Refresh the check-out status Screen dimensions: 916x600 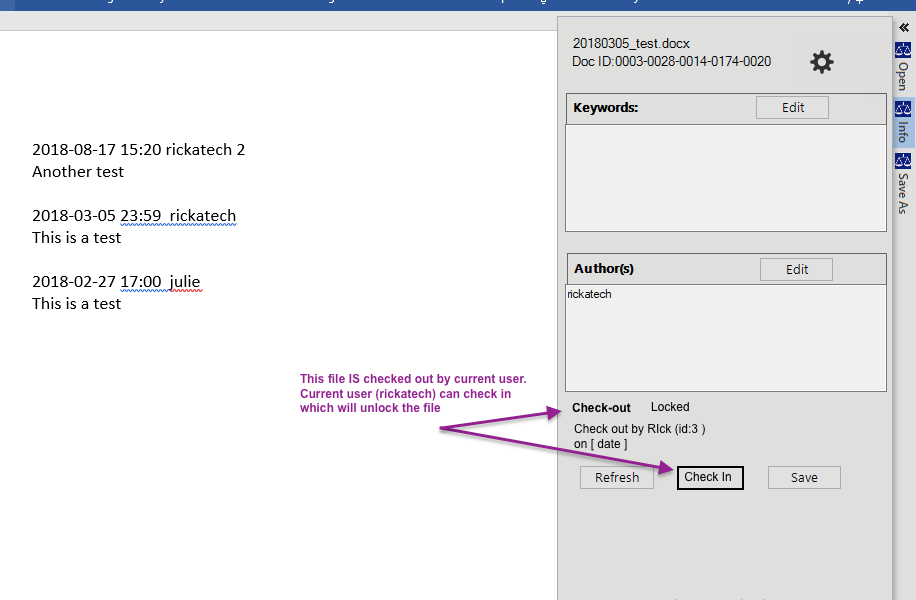(617, 477)
